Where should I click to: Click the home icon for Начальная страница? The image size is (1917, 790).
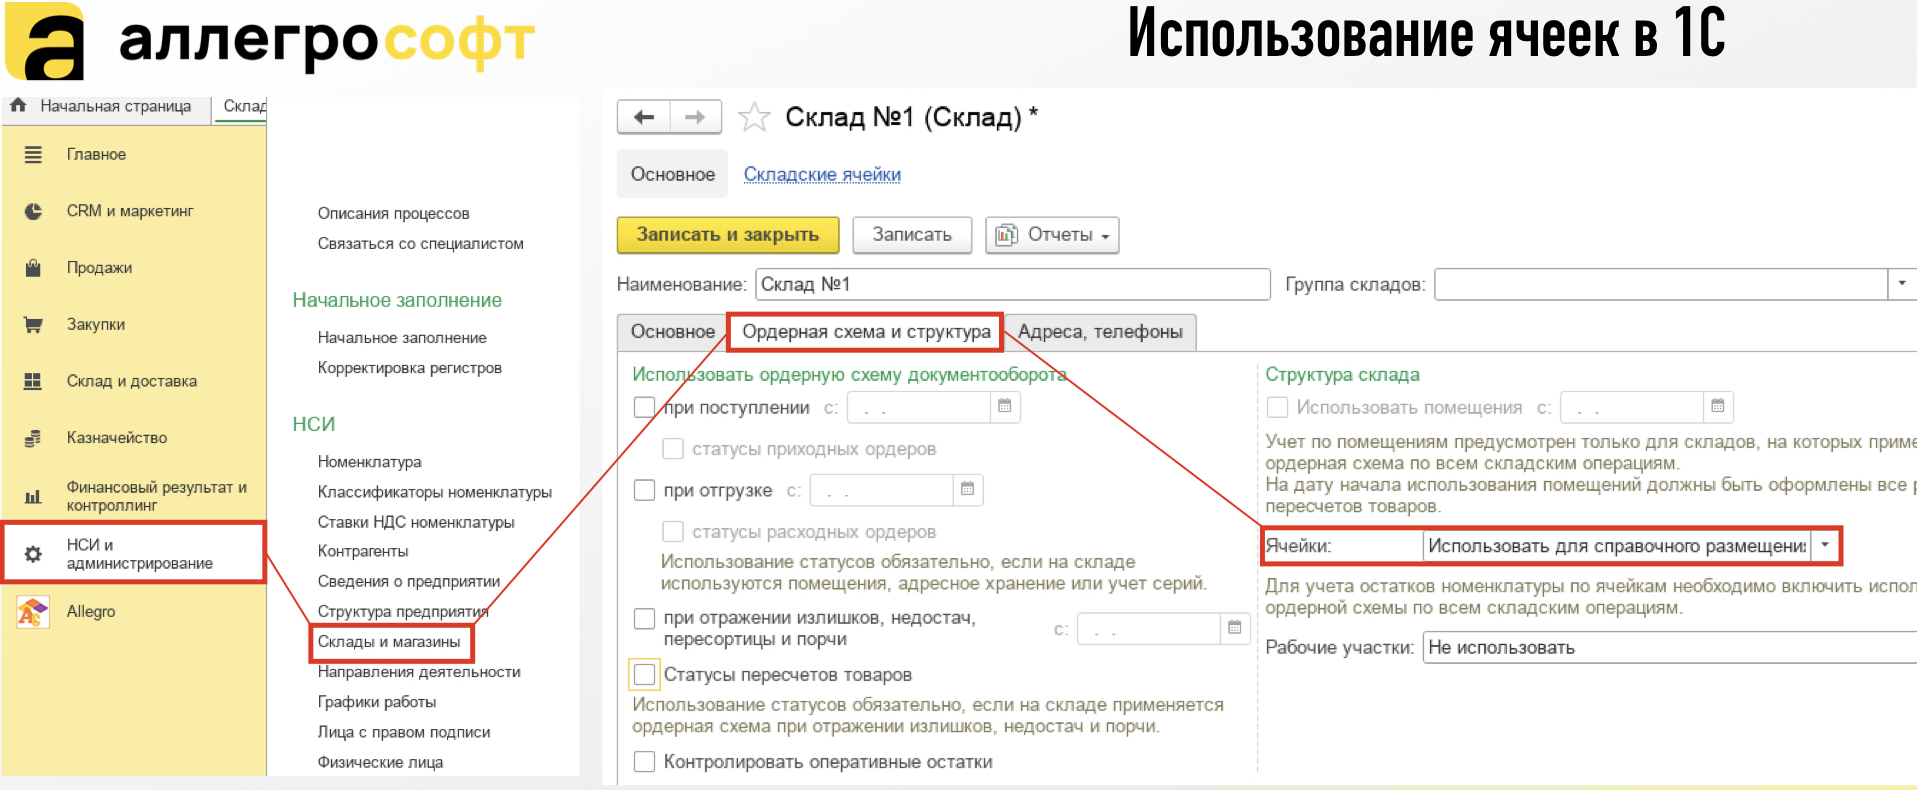pos(18,105)
